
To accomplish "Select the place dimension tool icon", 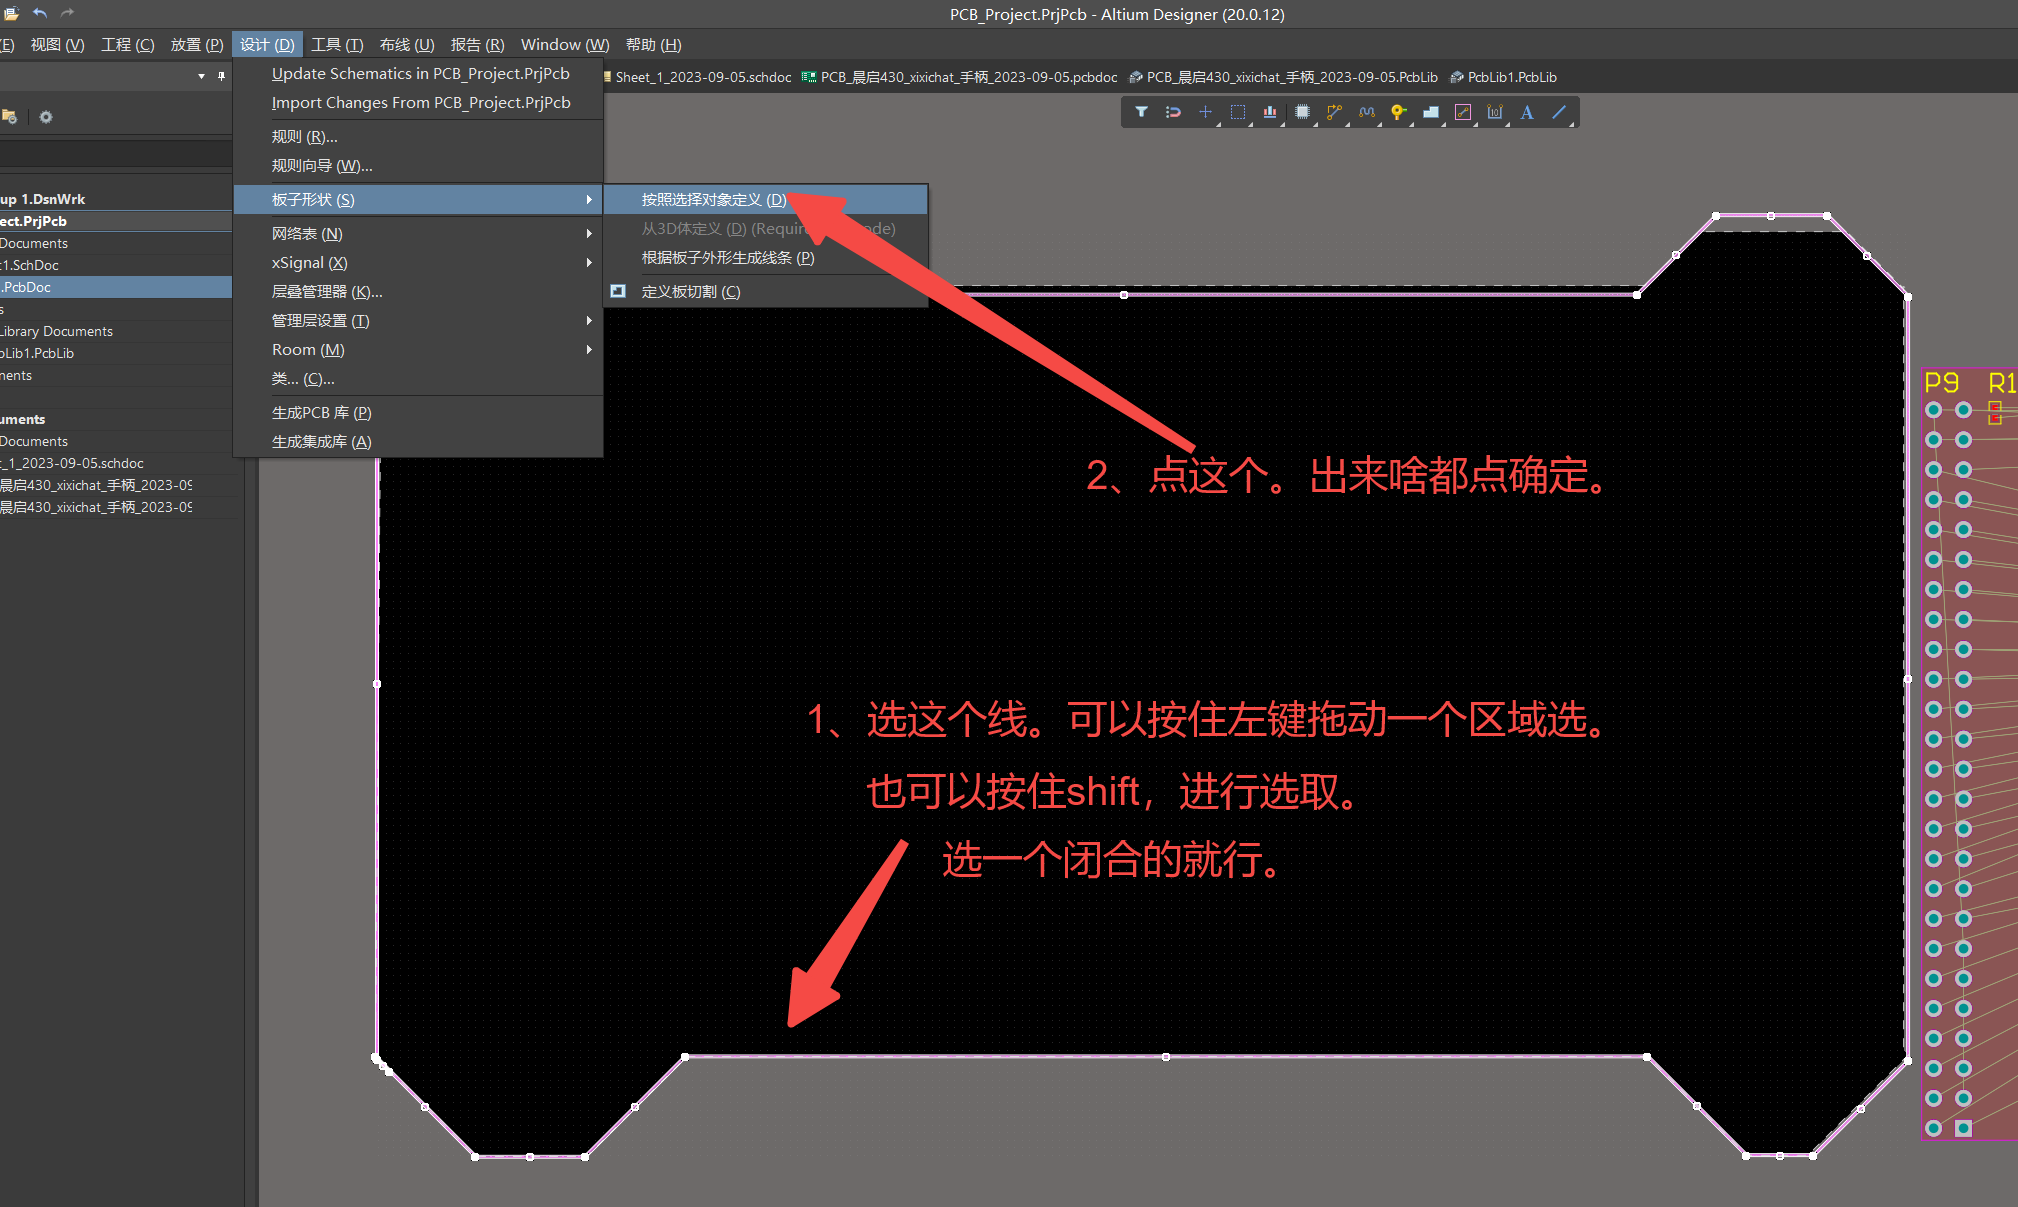I will pyautogui.click(x=1495, y=112).
